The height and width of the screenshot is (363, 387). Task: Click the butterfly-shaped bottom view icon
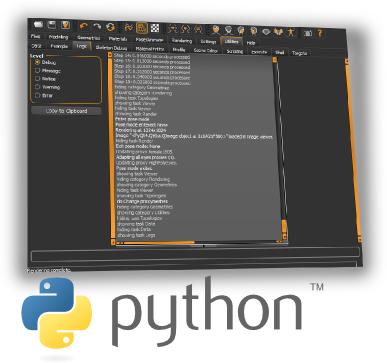tap(278, 32)
